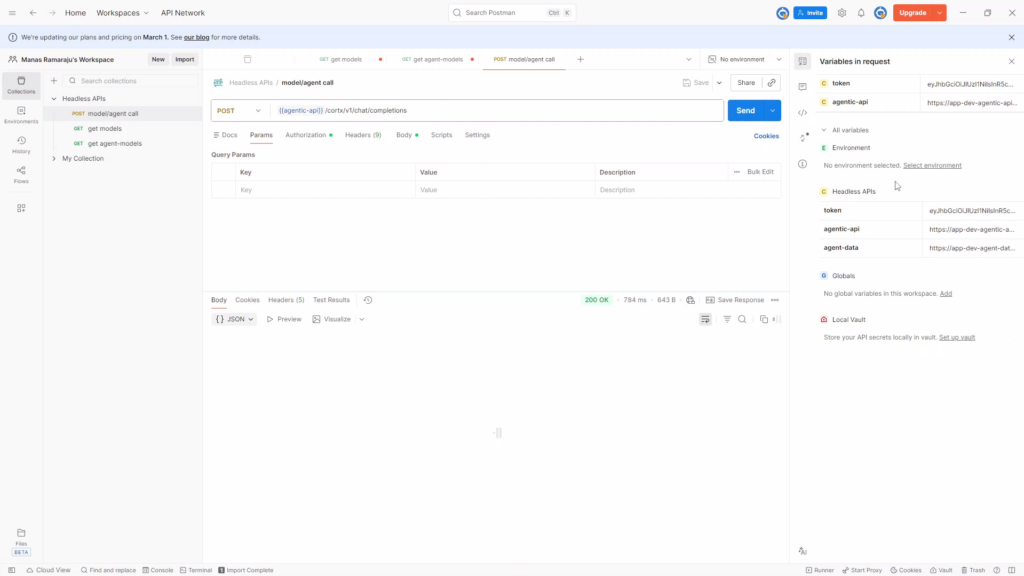Toggle wrap lines in the response viewer
The width and height of the screenshot is (1024, 576).
(x=705, y=319)
